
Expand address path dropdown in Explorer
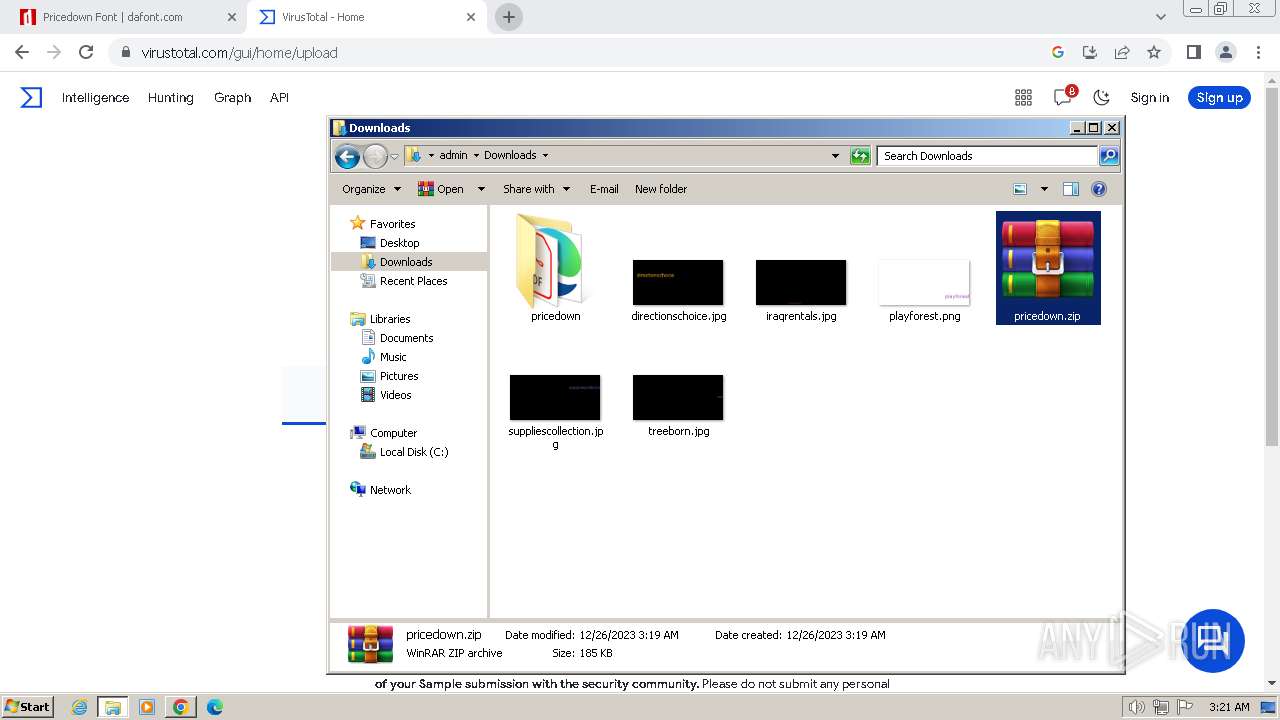[835, 155]
